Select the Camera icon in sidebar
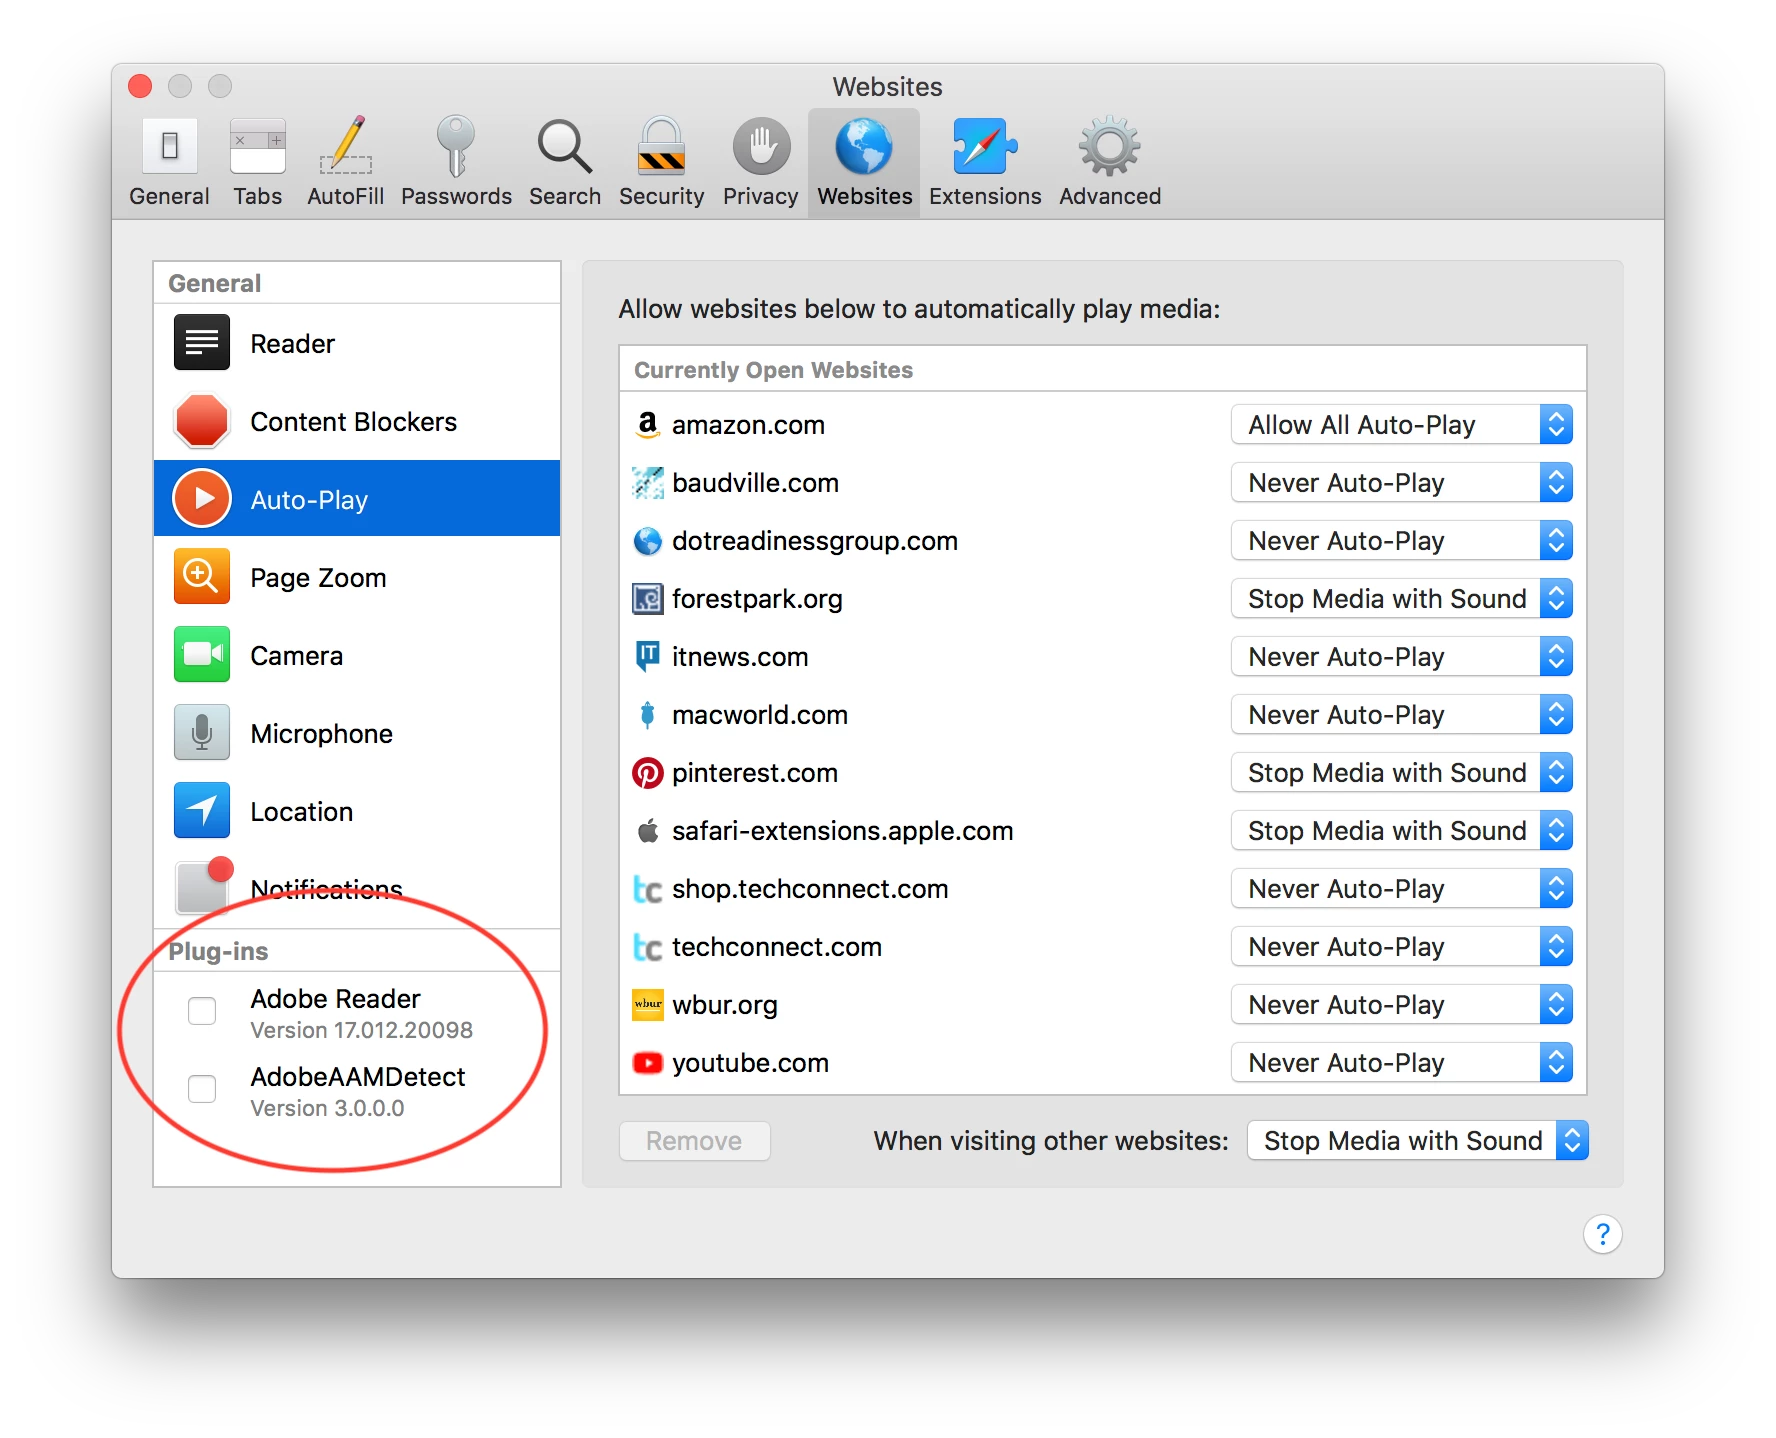The image size is (1776, 1438). point(202,655)
